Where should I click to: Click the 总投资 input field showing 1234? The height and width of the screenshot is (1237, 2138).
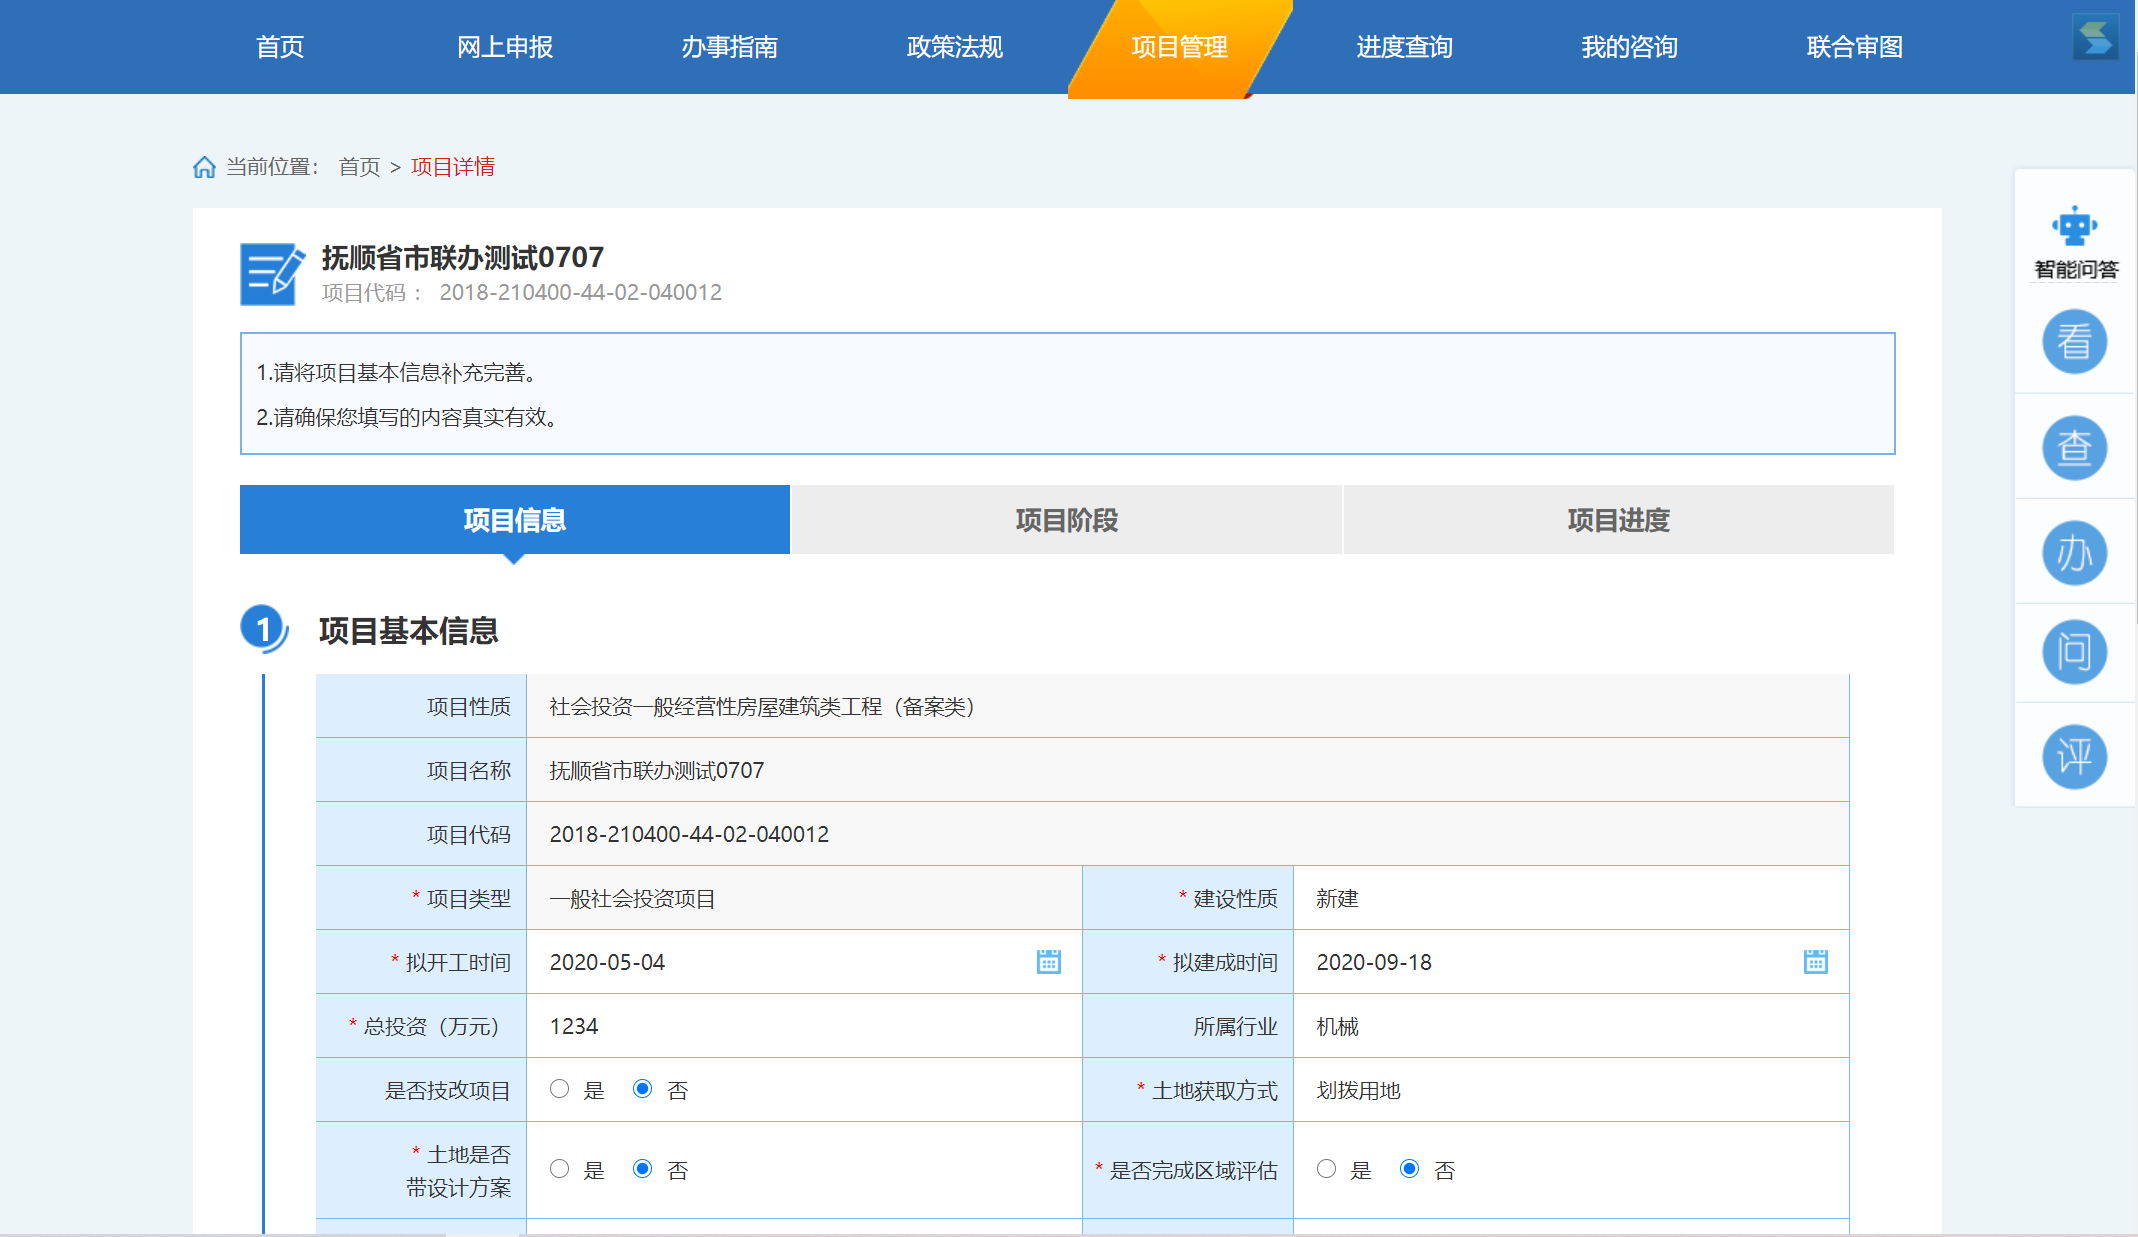804,1026
